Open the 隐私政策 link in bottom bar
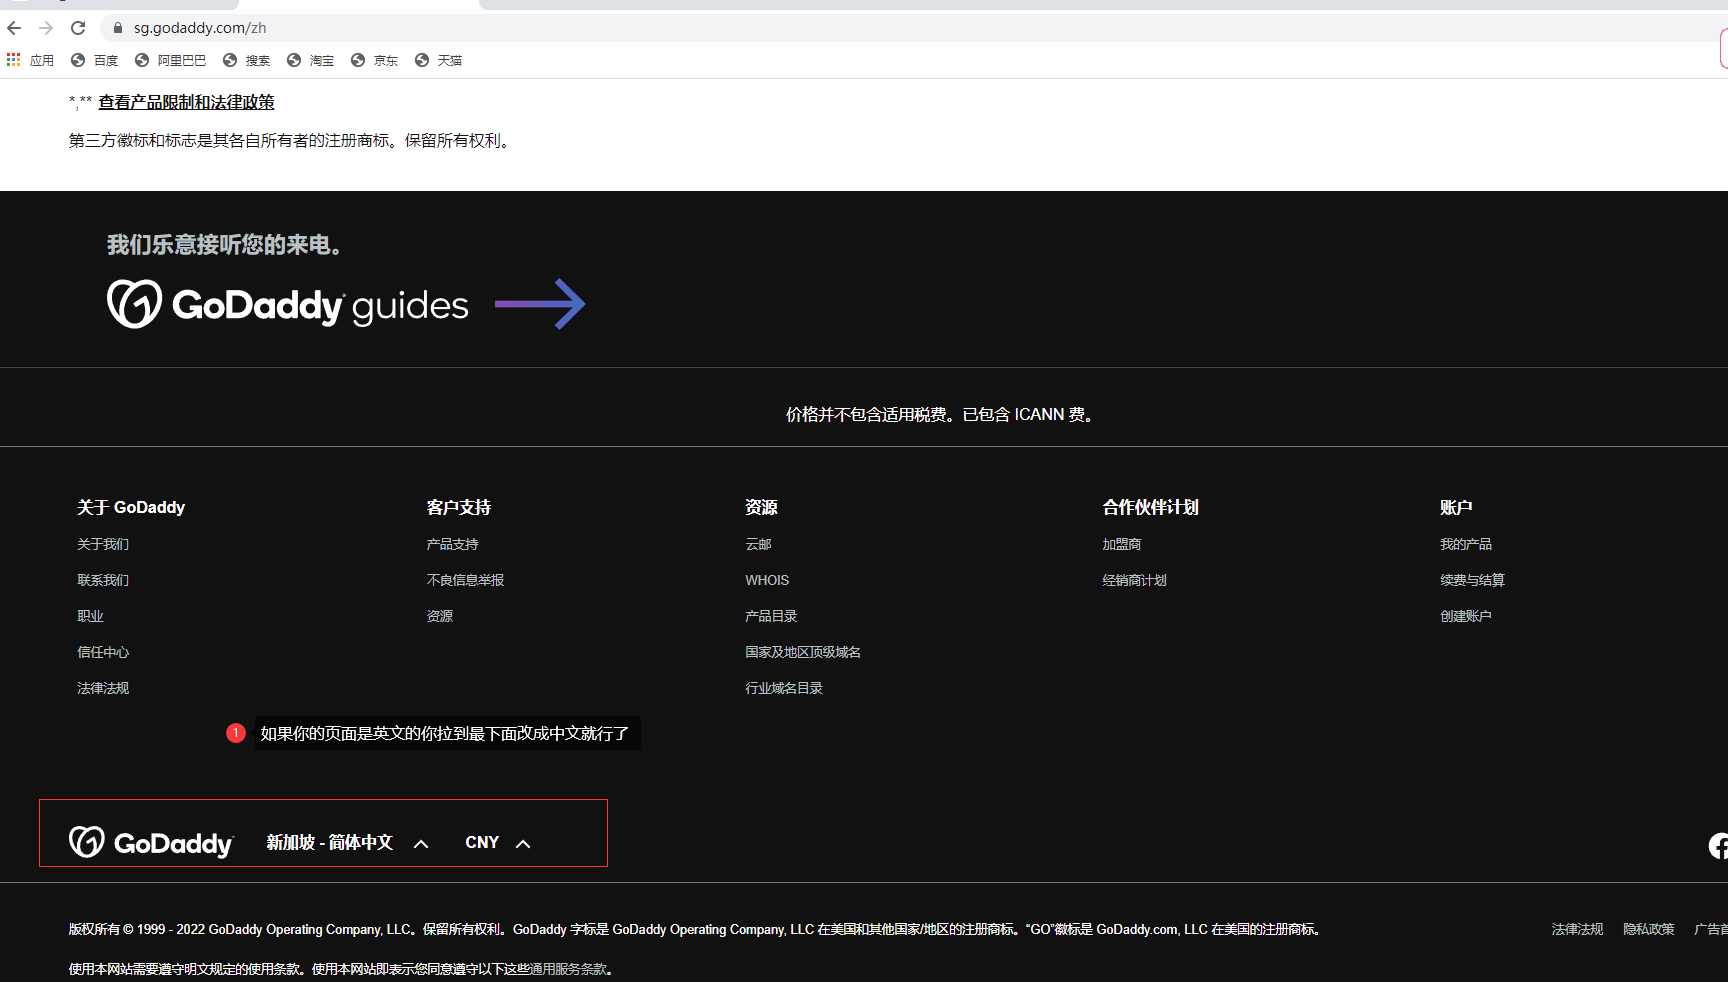 point(1649,929)
